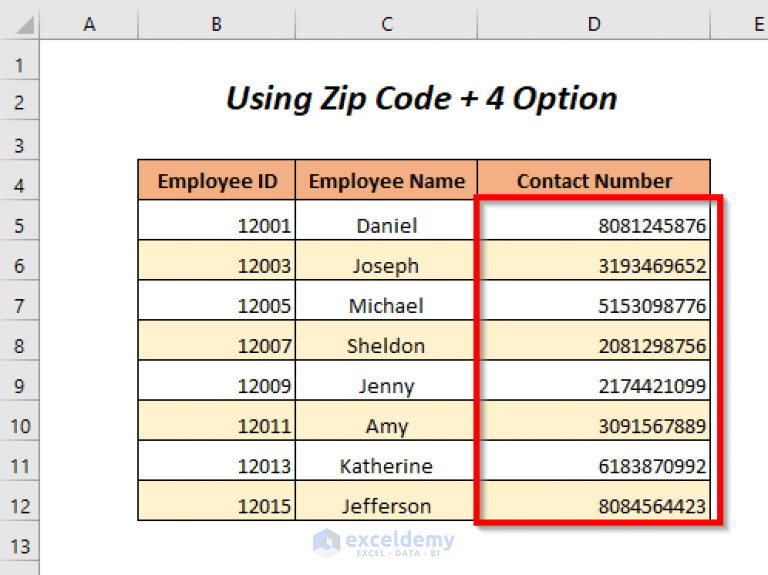Click cell with ID 12013
This screenshot has width=768, height=575.
pos(216,461)
